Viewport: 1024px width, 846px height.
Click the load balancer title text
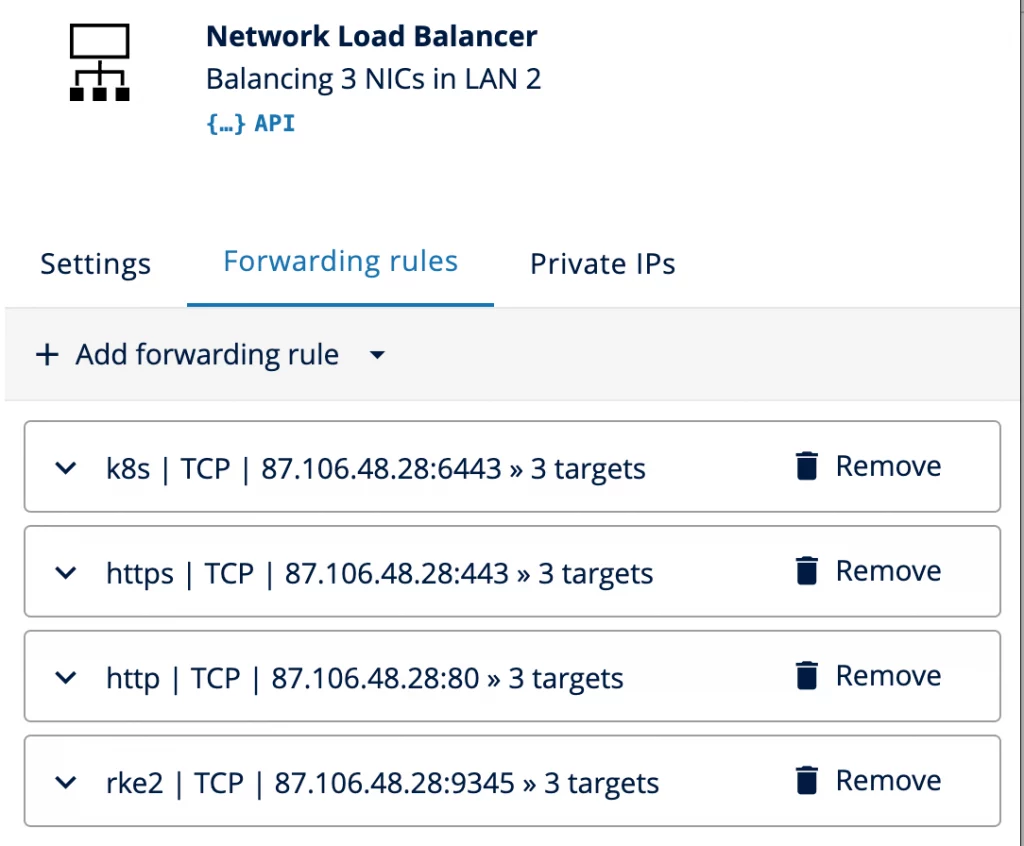click(x=371, y=36)
